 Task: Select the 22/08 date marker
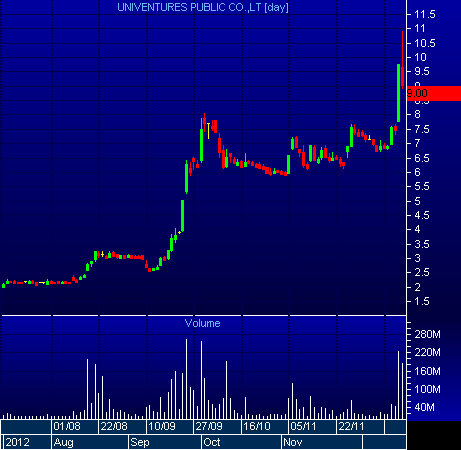114,426
